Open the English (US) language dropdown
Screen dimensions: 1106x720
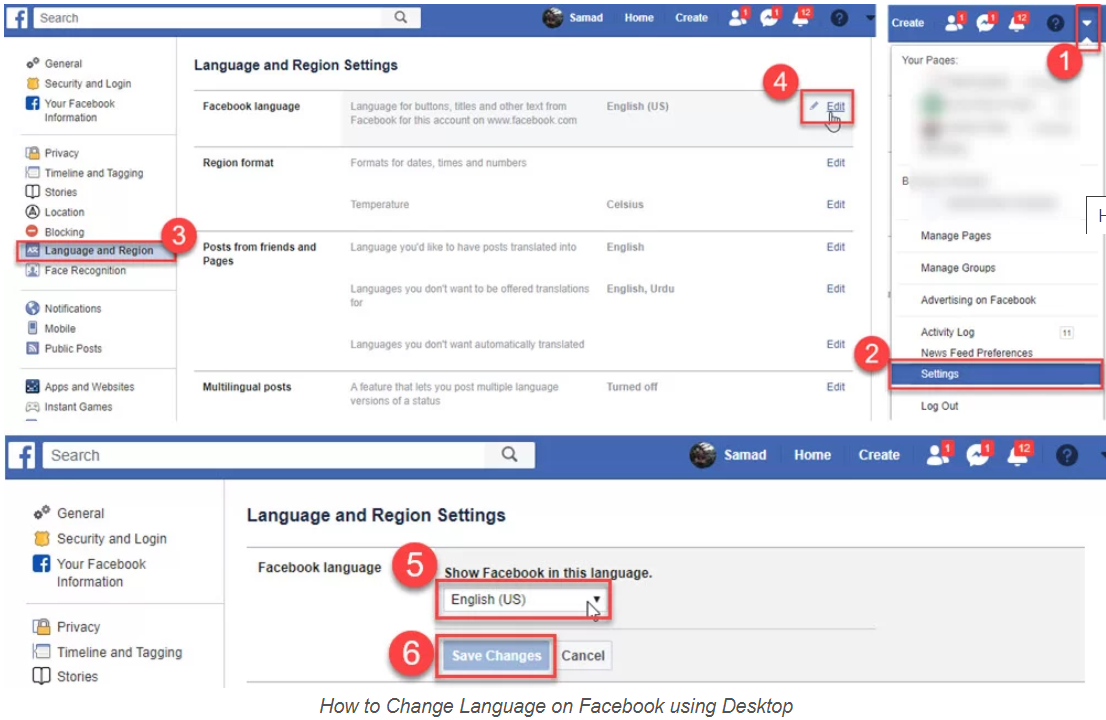coord(523,599)
